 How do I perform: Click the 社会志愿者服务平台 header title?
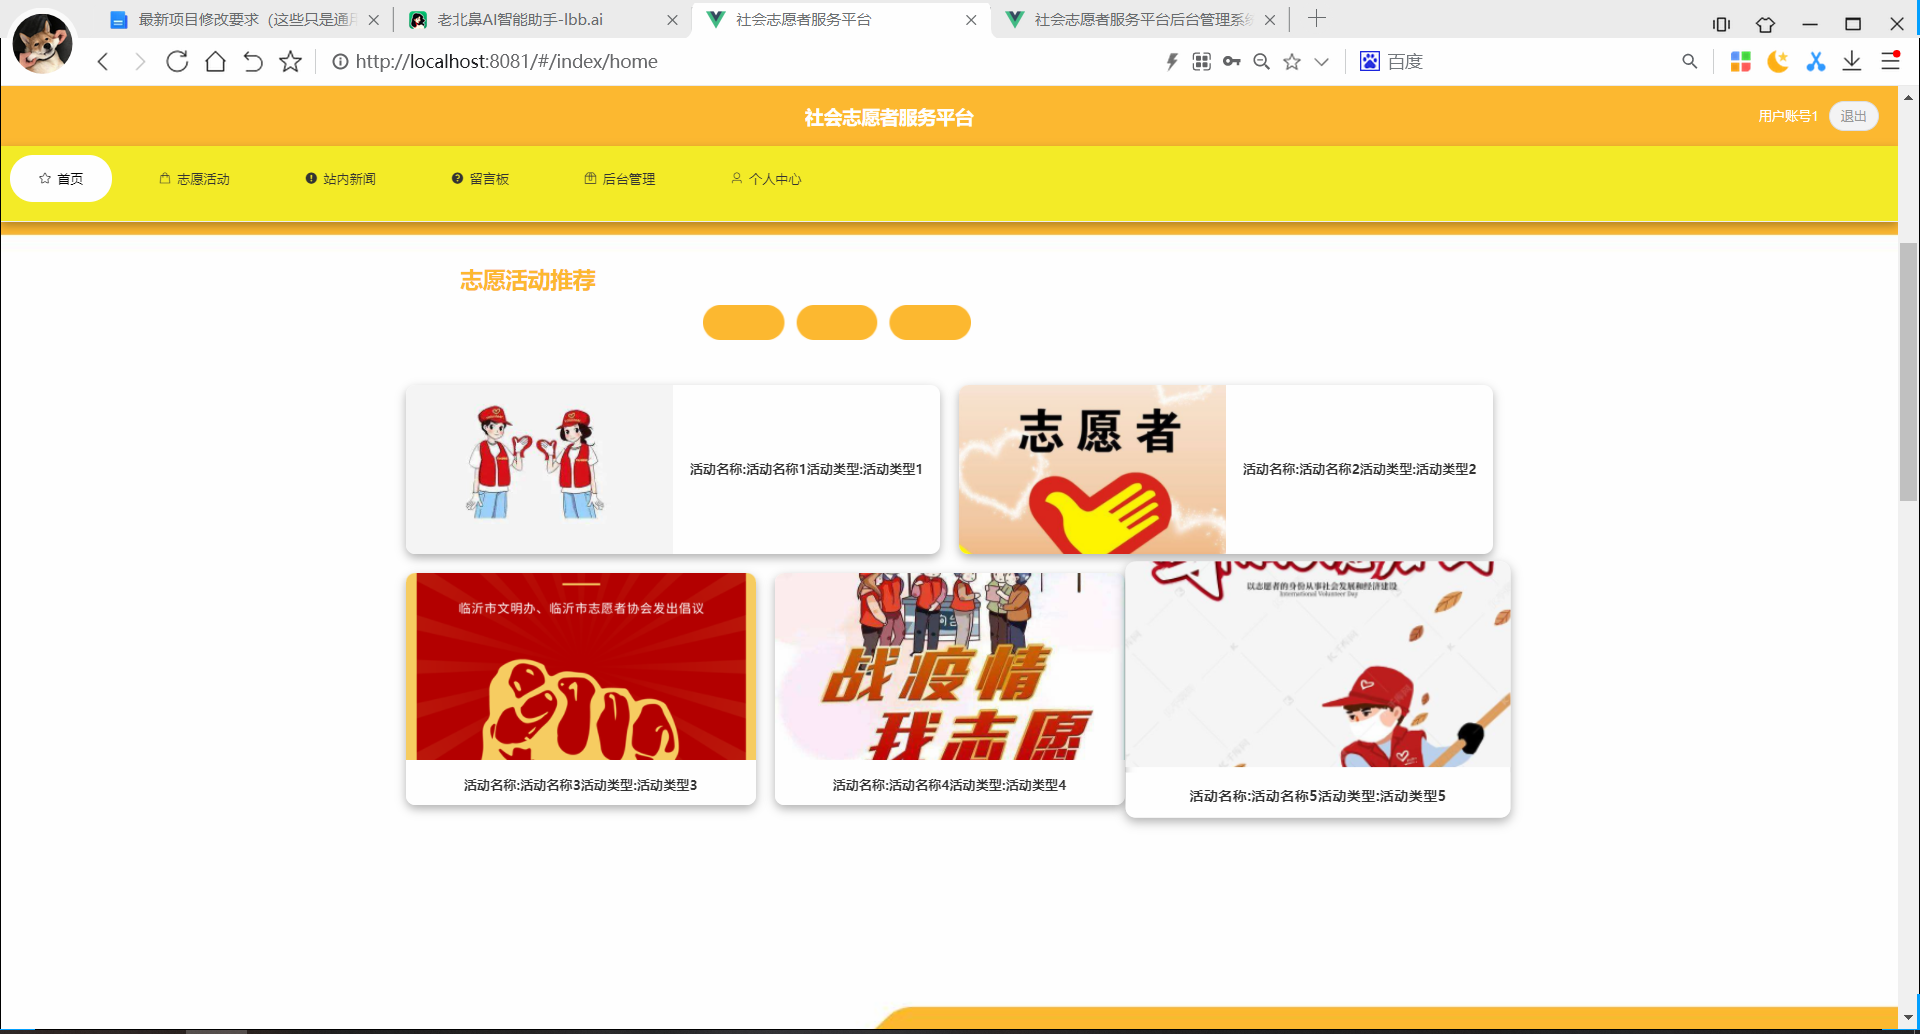889,117
